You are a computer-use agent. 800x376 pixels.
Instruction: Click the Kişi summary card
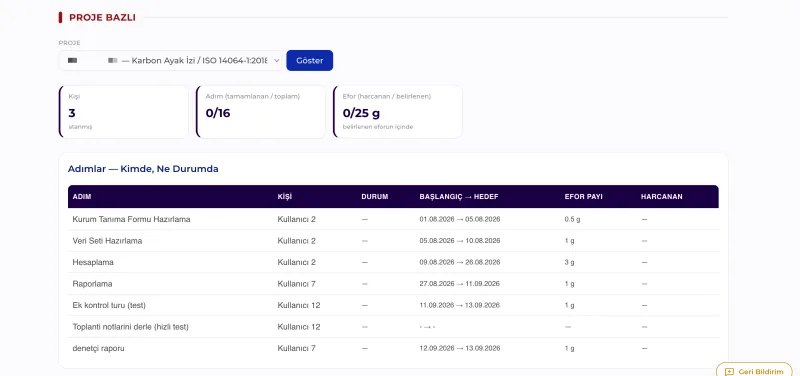click(123, 112)
